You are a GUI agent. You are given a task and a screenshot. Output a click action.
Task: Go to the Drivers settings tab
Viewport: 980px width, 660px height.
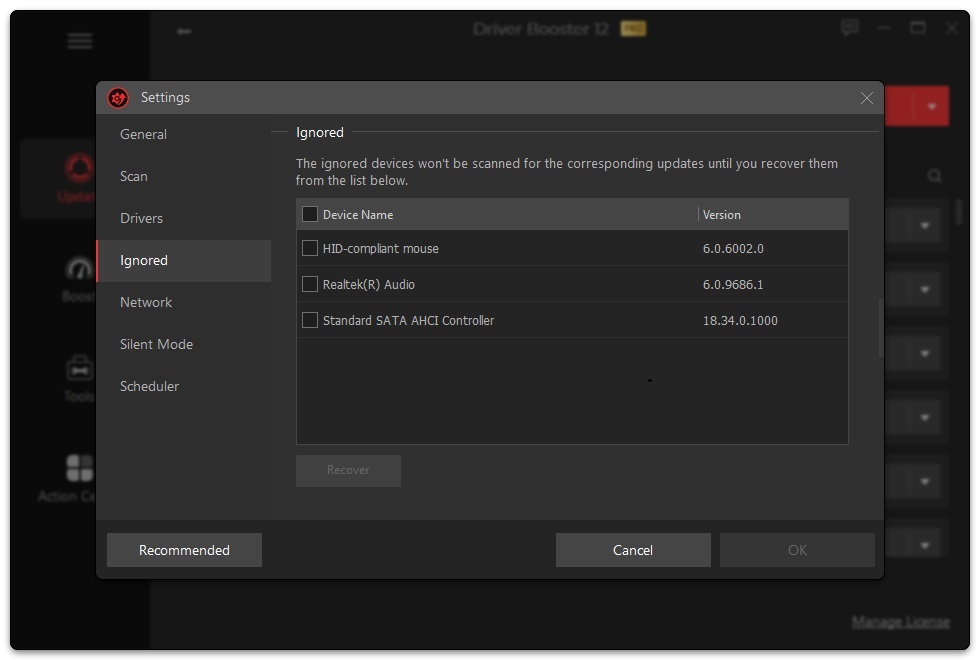184,218
